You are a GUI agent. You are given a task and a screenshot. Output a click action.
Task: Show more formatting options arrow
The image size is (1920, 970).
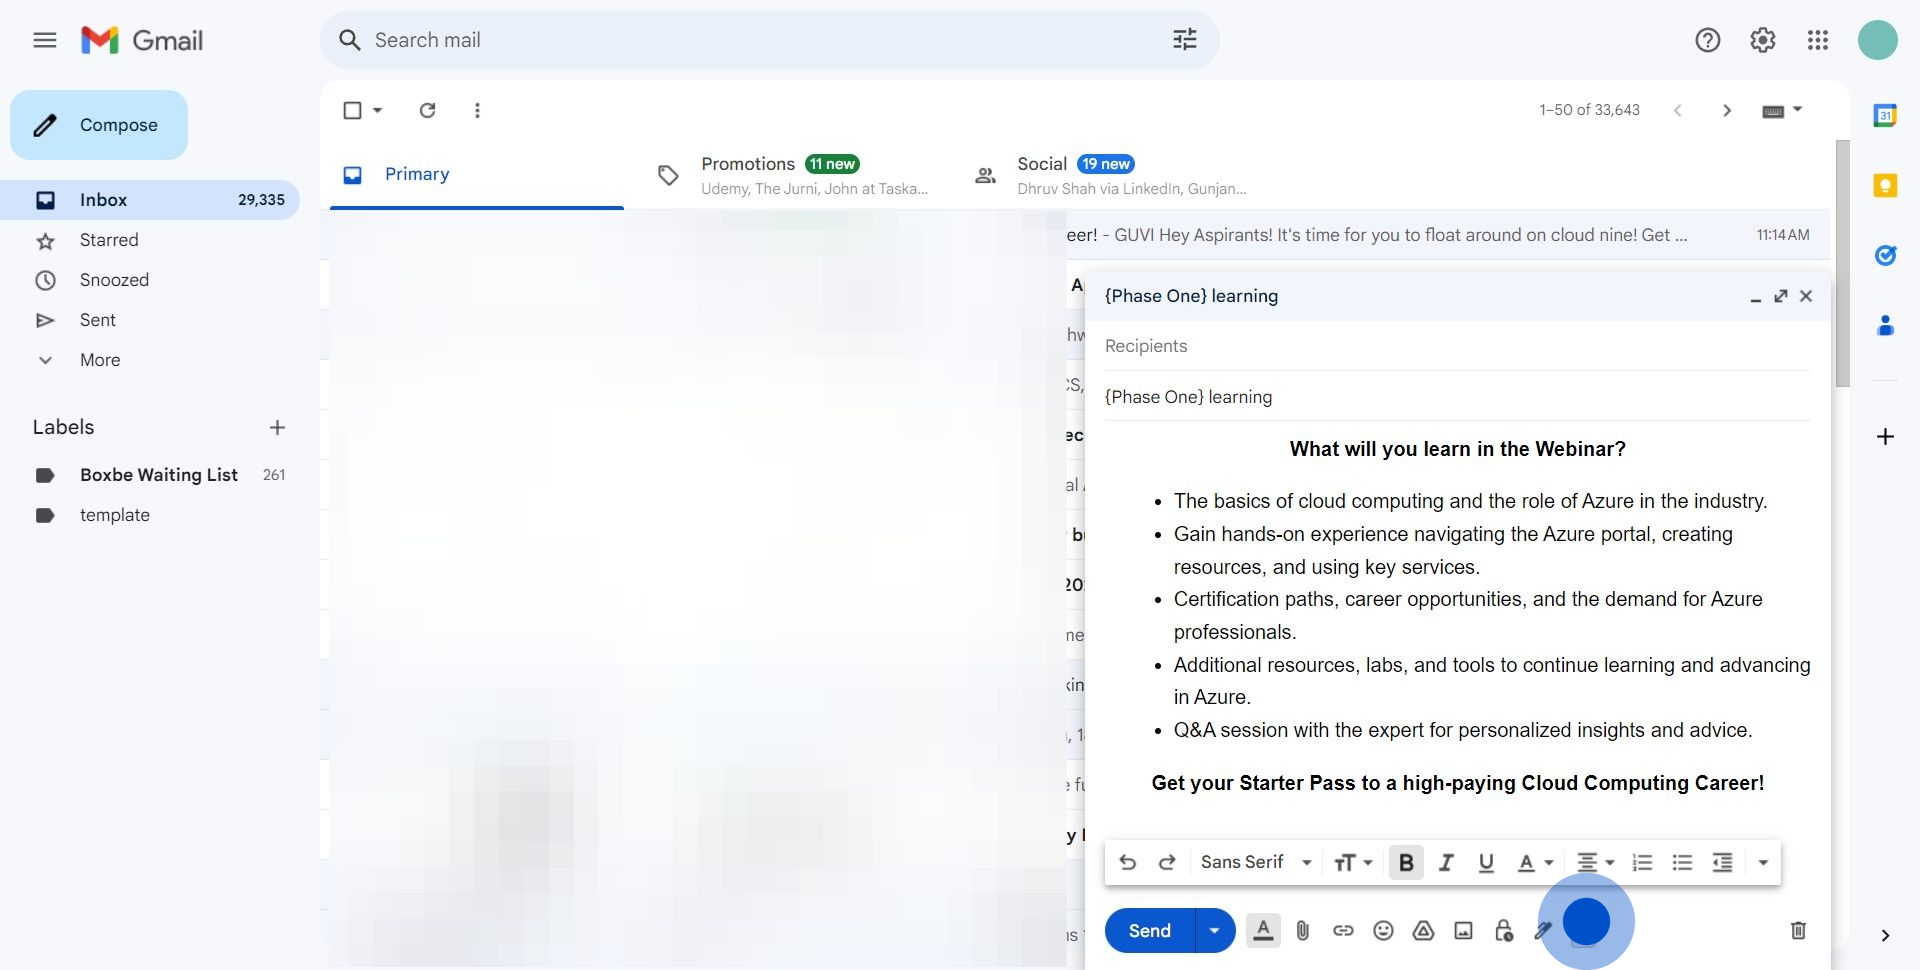(1762, 862)
